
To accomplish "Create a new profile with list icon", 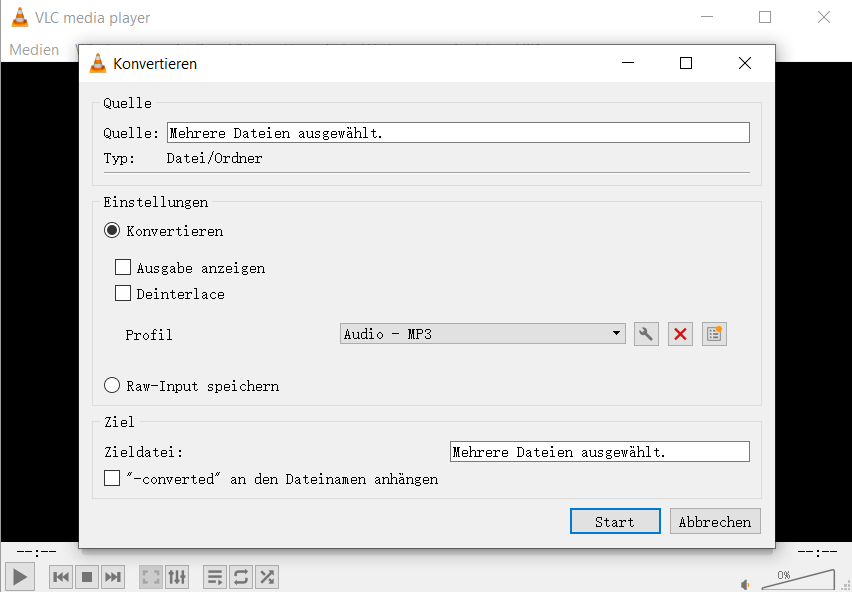I will (714, 334).
